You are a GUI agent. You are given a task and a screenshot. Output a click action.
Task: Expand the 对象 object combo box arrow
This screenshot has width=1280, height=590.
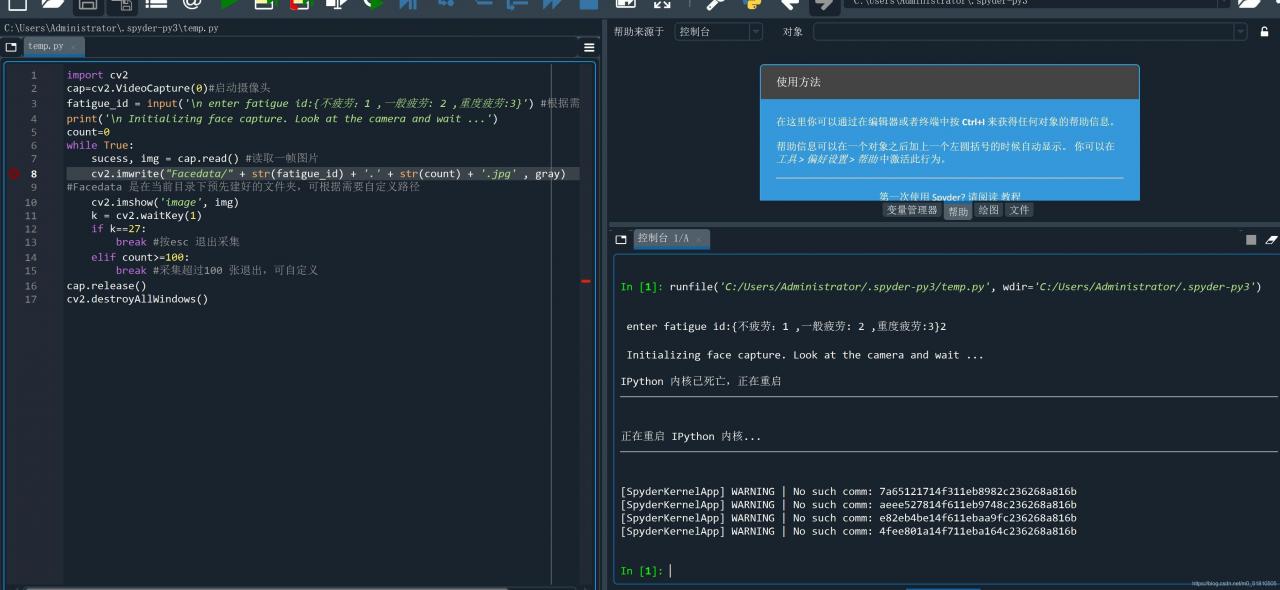[1240, 32]
